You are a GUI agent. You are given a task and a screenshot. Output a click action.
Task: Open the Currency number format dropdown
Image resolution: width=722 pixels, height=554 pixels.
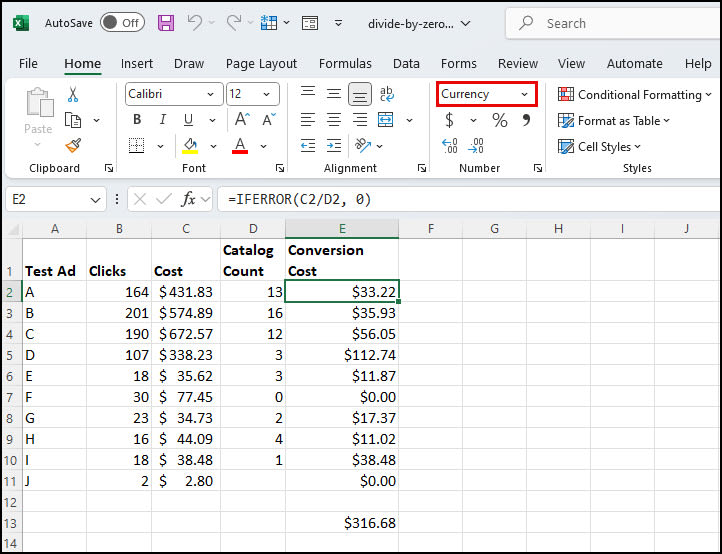coord(524,94)
